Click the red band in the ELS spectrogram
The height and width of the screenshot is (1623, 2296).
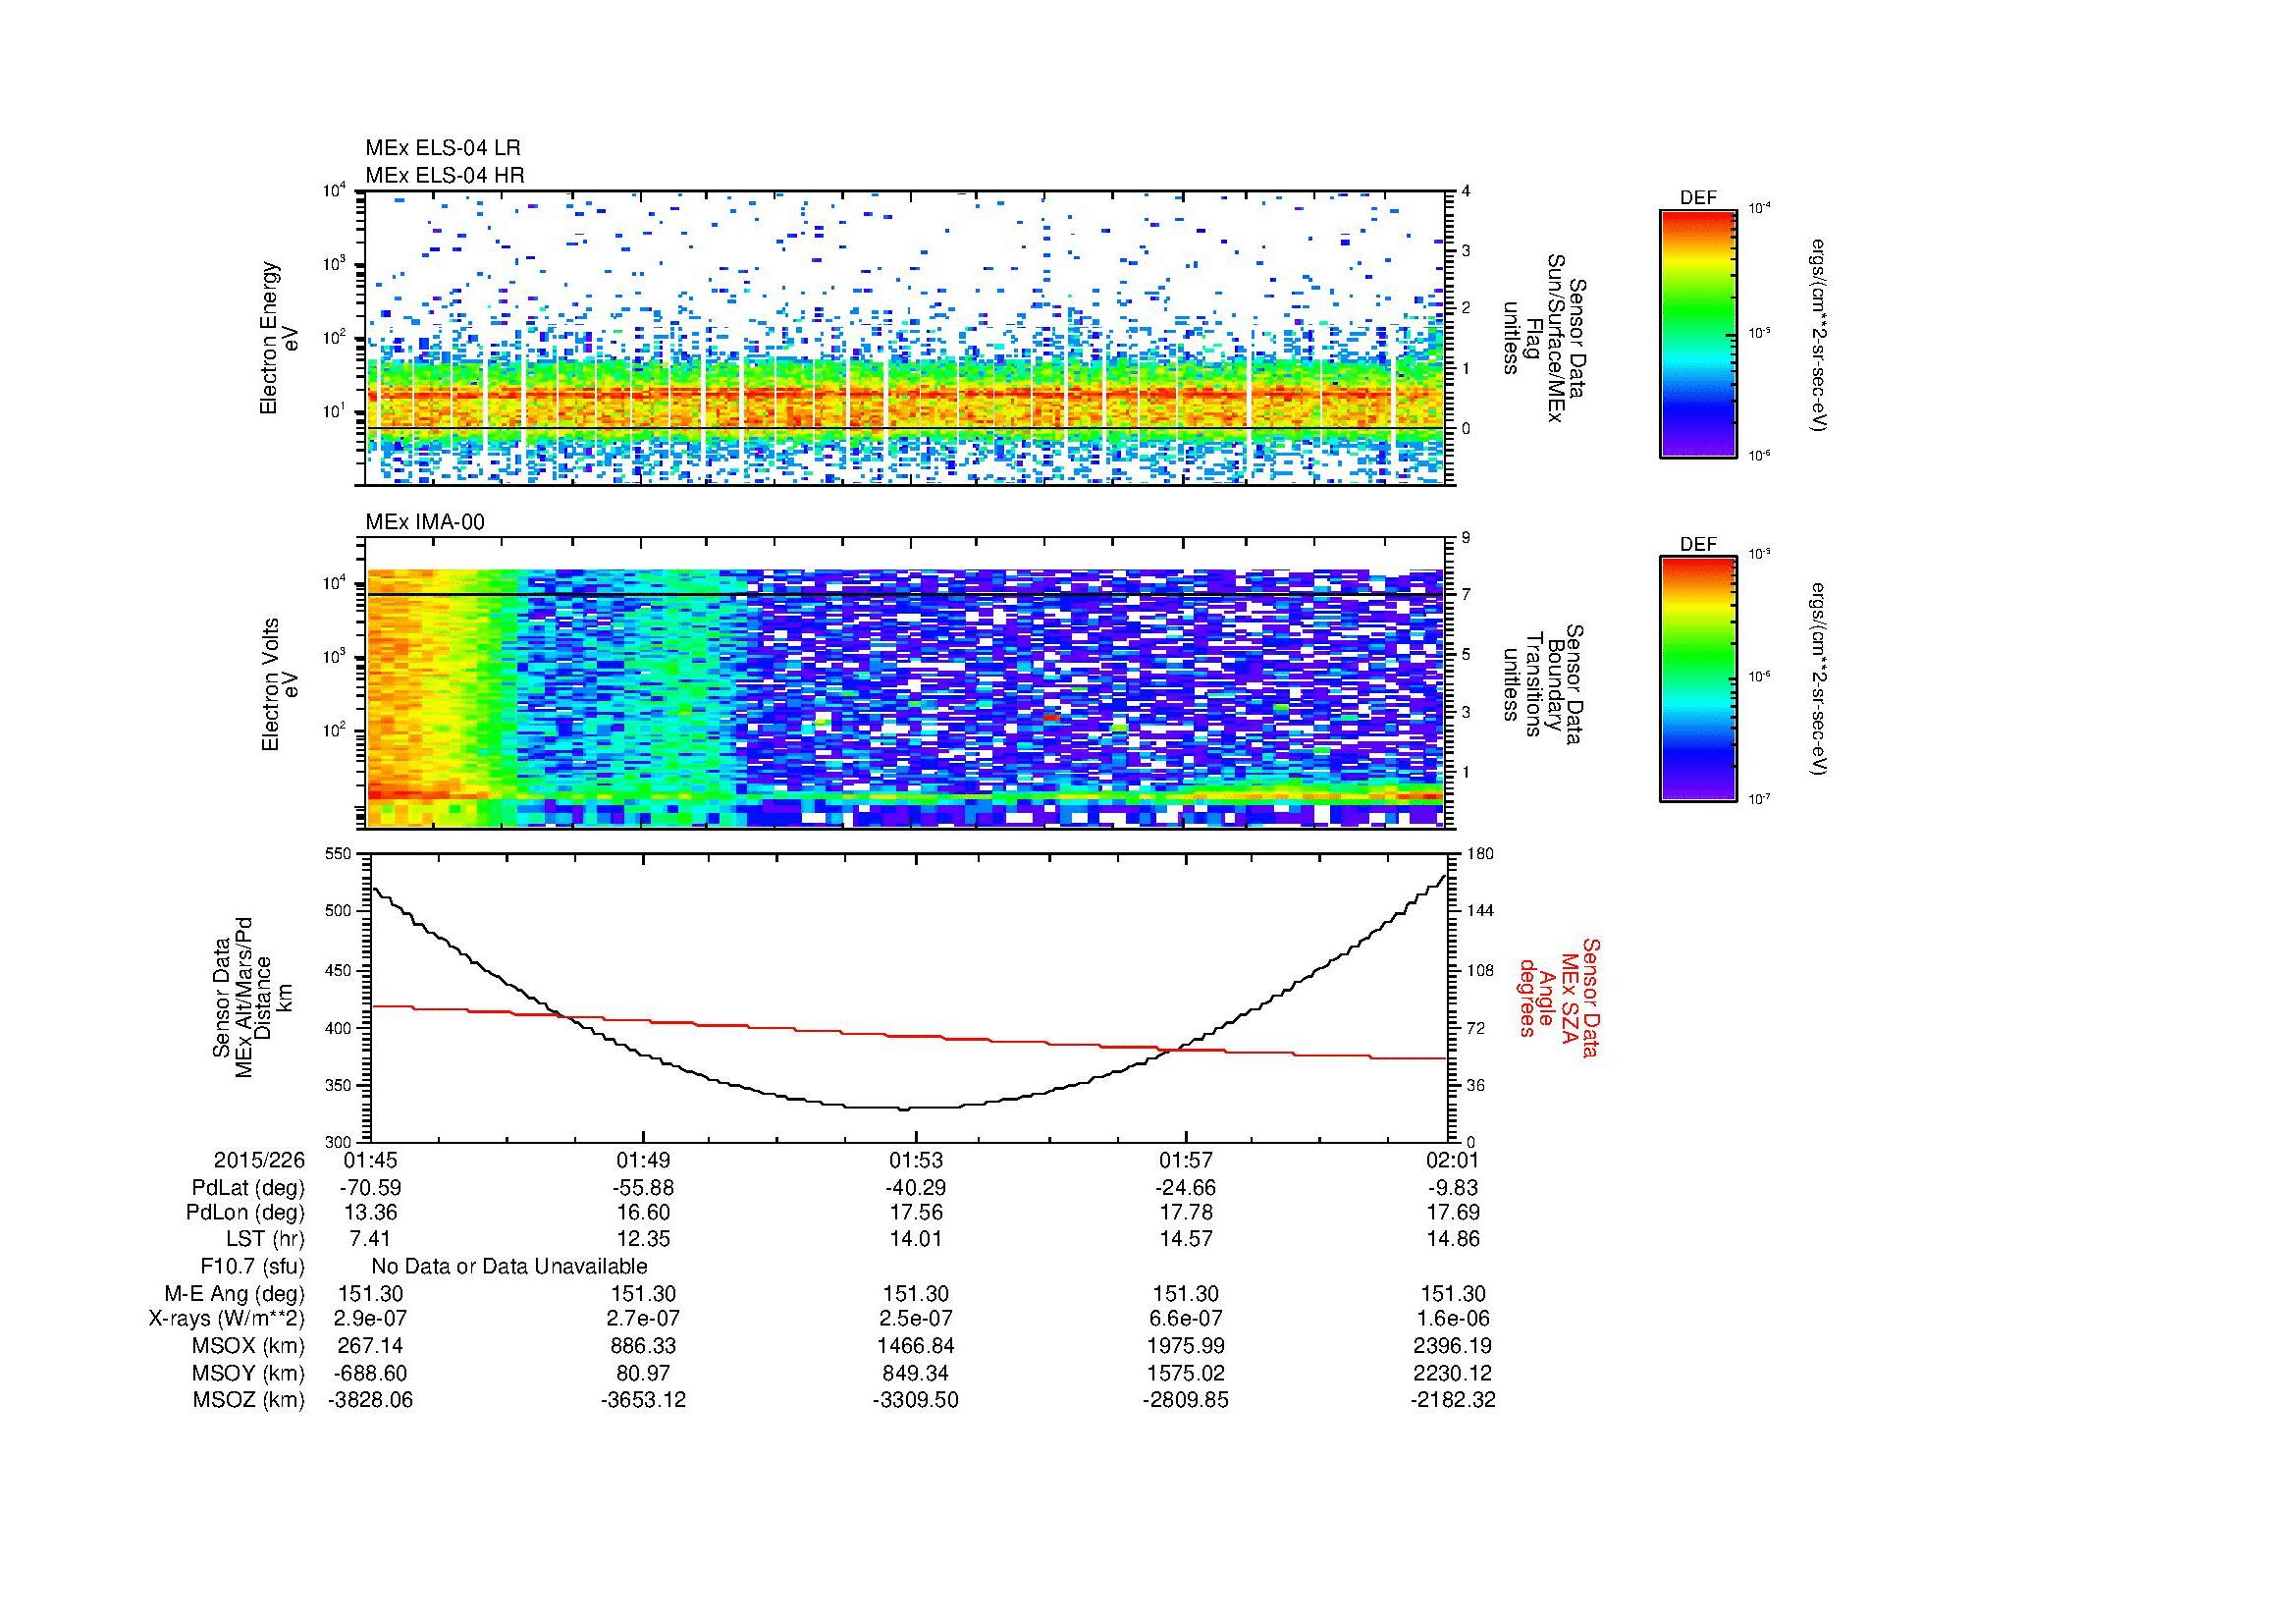tap(908, 394)
